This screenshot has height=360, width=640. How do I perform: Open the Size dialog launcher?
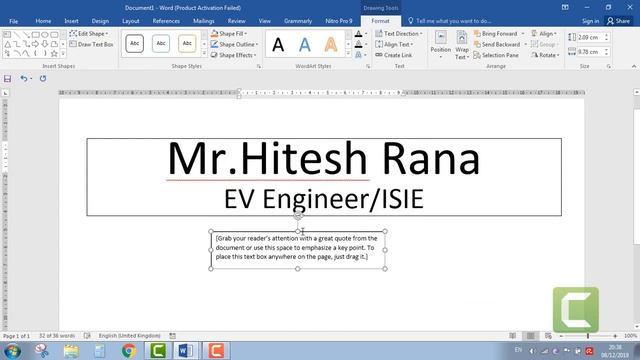pos(609,66)
